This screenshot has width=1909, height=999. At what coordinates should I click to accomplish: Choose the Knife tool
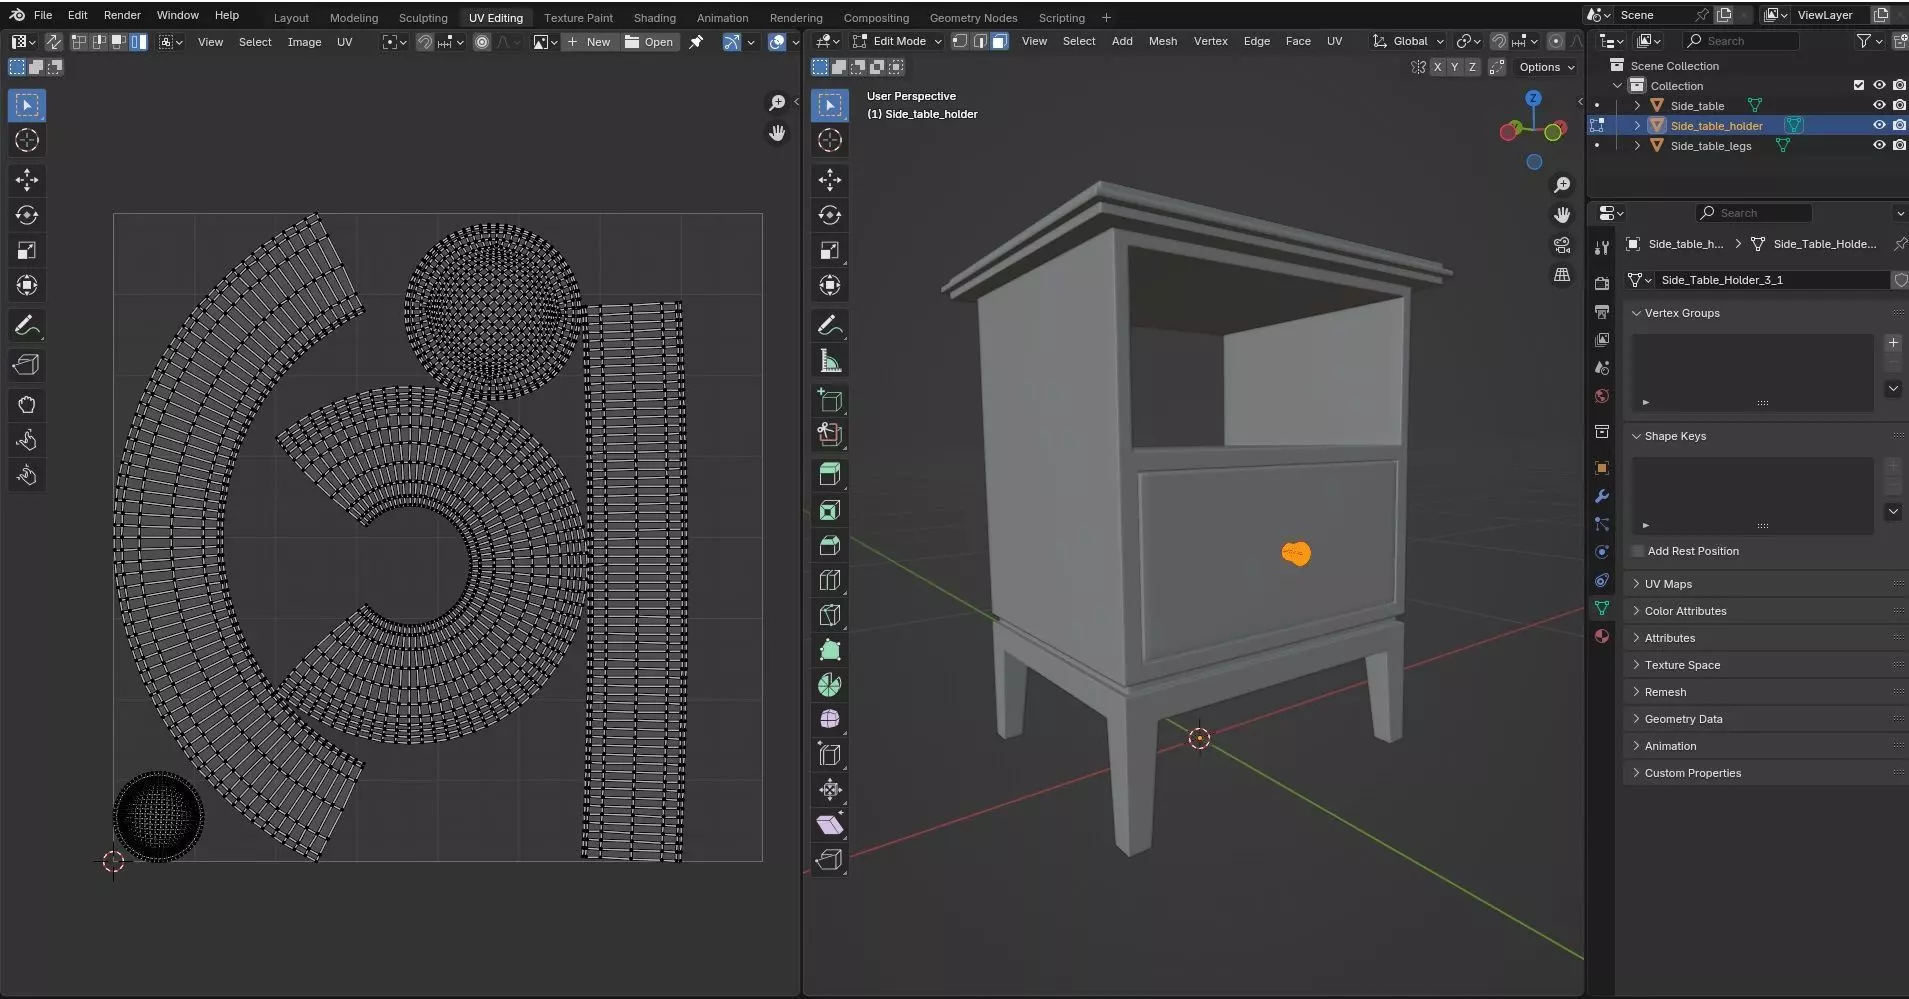(829, 615)
